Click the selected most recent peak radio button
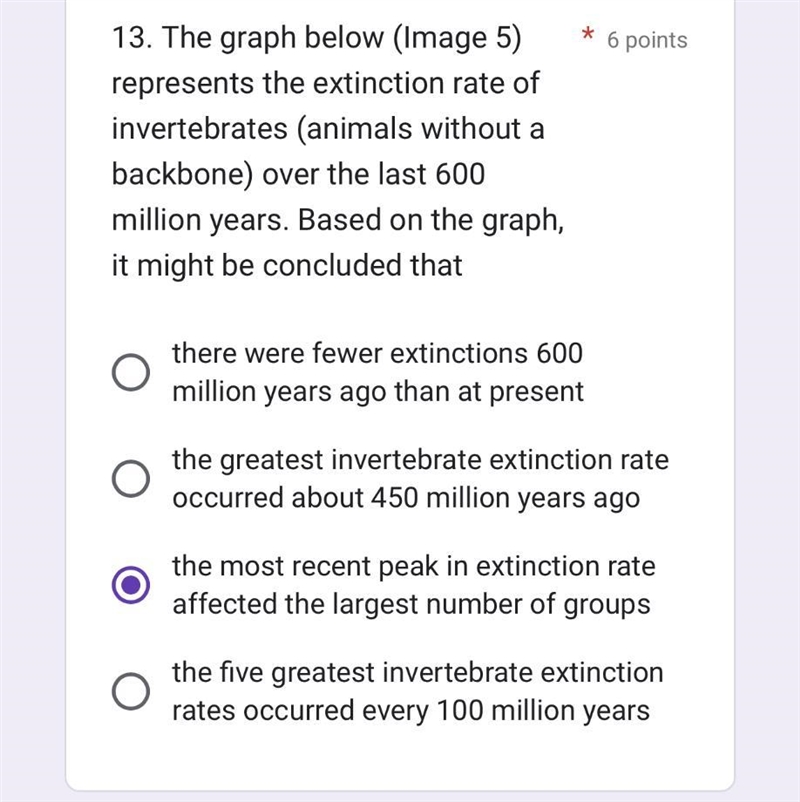 point(131,585)
